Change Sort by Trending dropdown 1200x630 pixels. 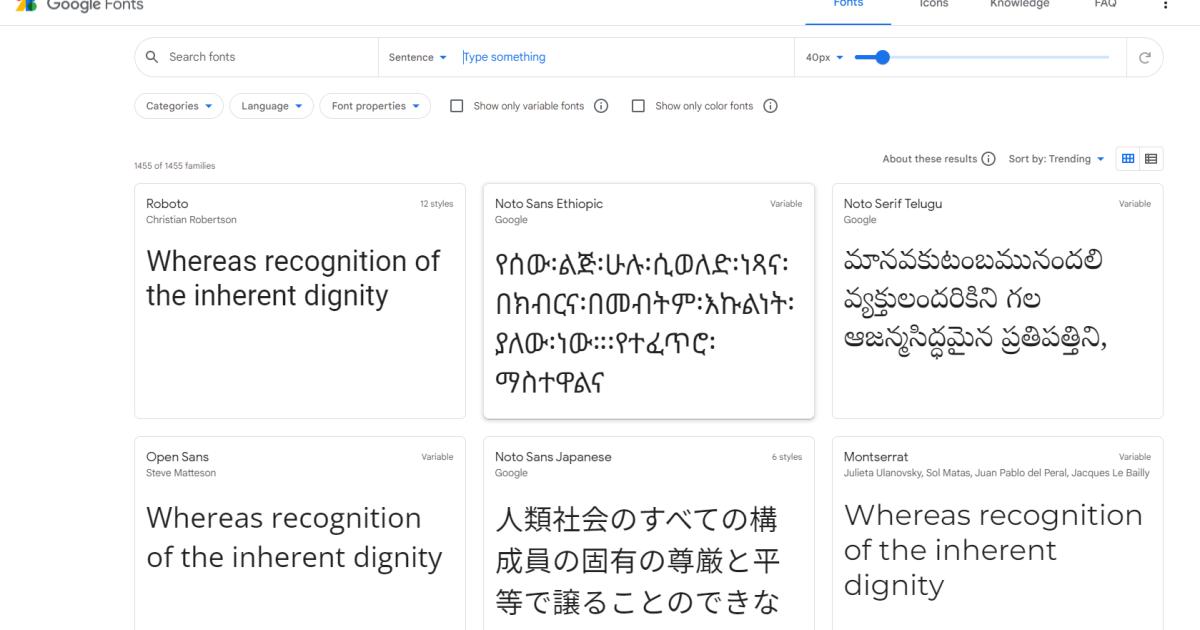pos(1056,159)
